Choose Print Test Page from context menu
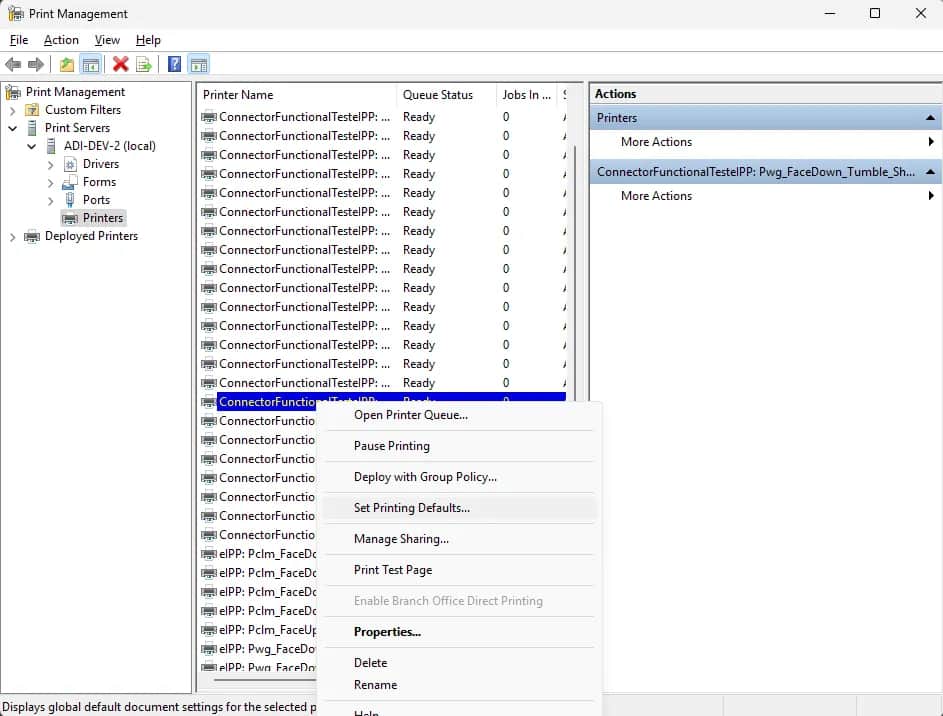The image size is (943, 716). 393,570
